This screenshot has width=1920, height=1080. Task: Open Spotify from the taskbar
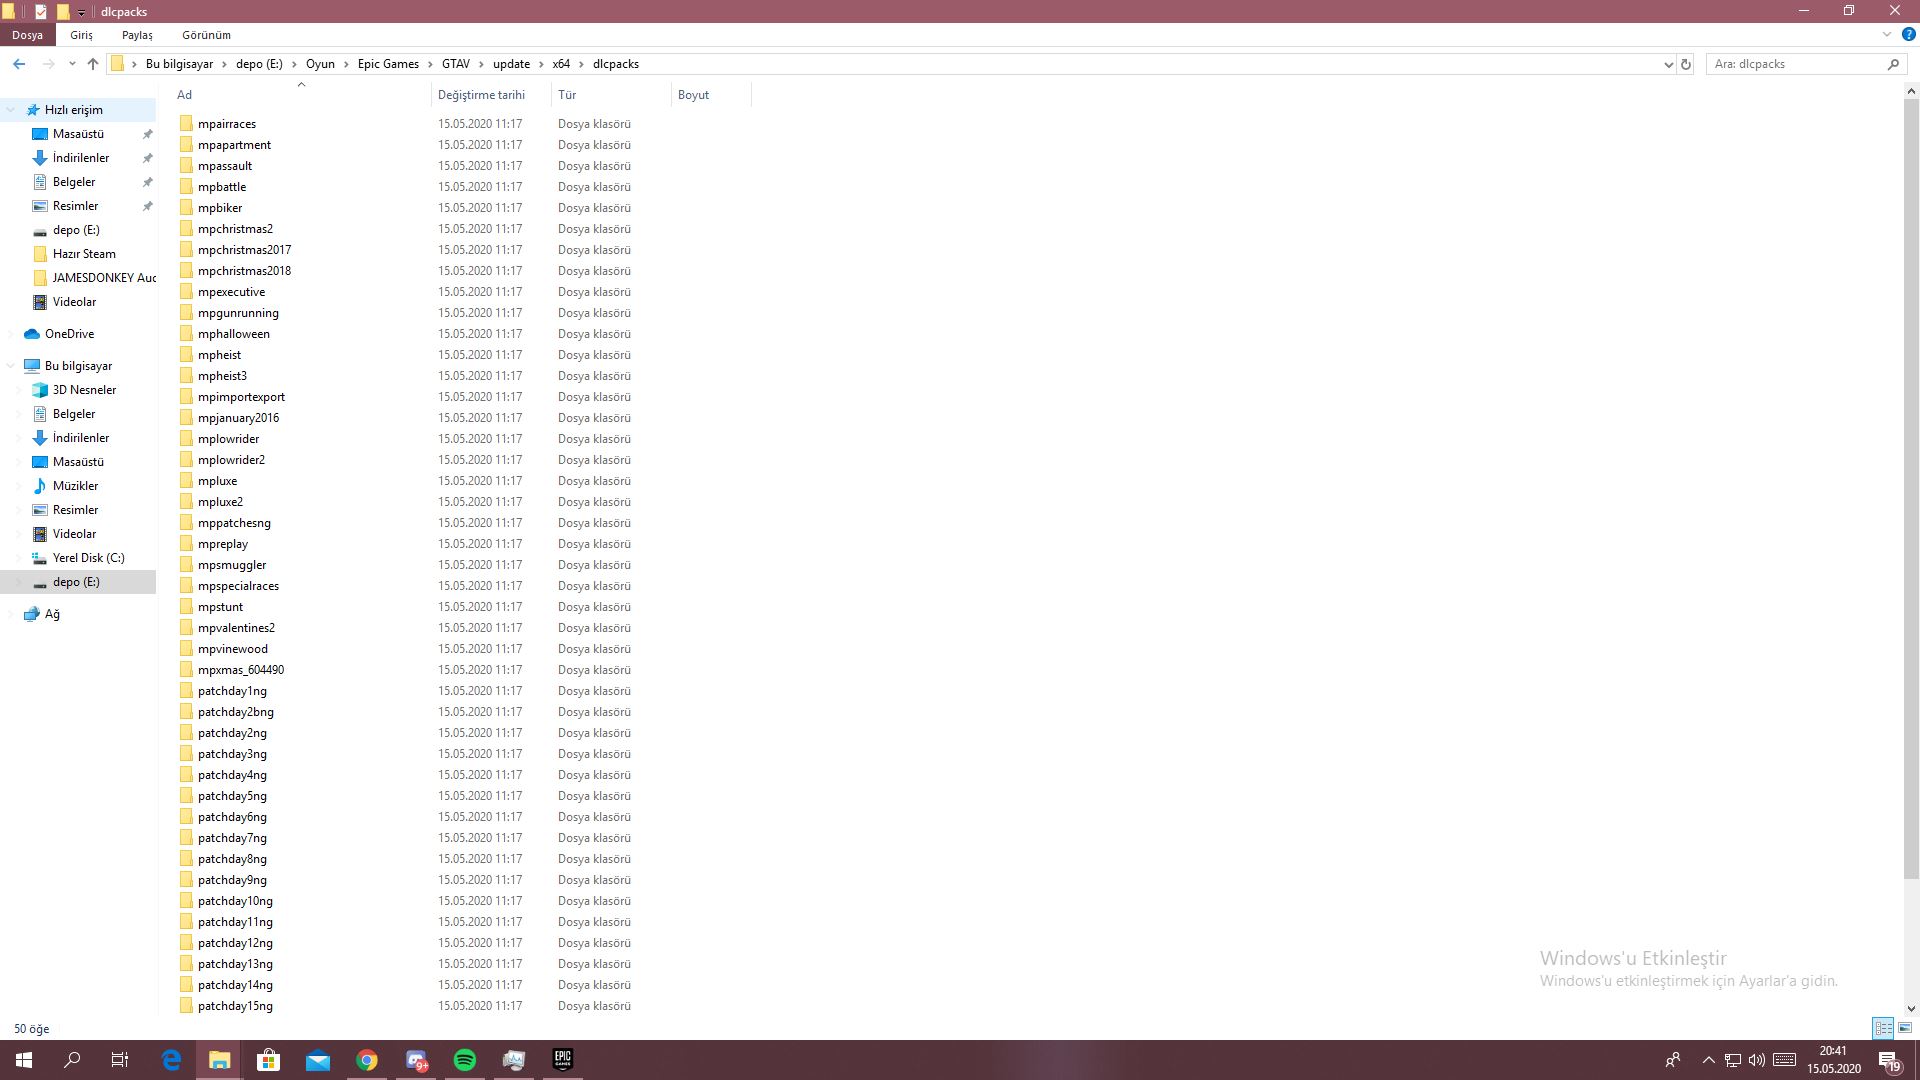(x=465, y=1060)
